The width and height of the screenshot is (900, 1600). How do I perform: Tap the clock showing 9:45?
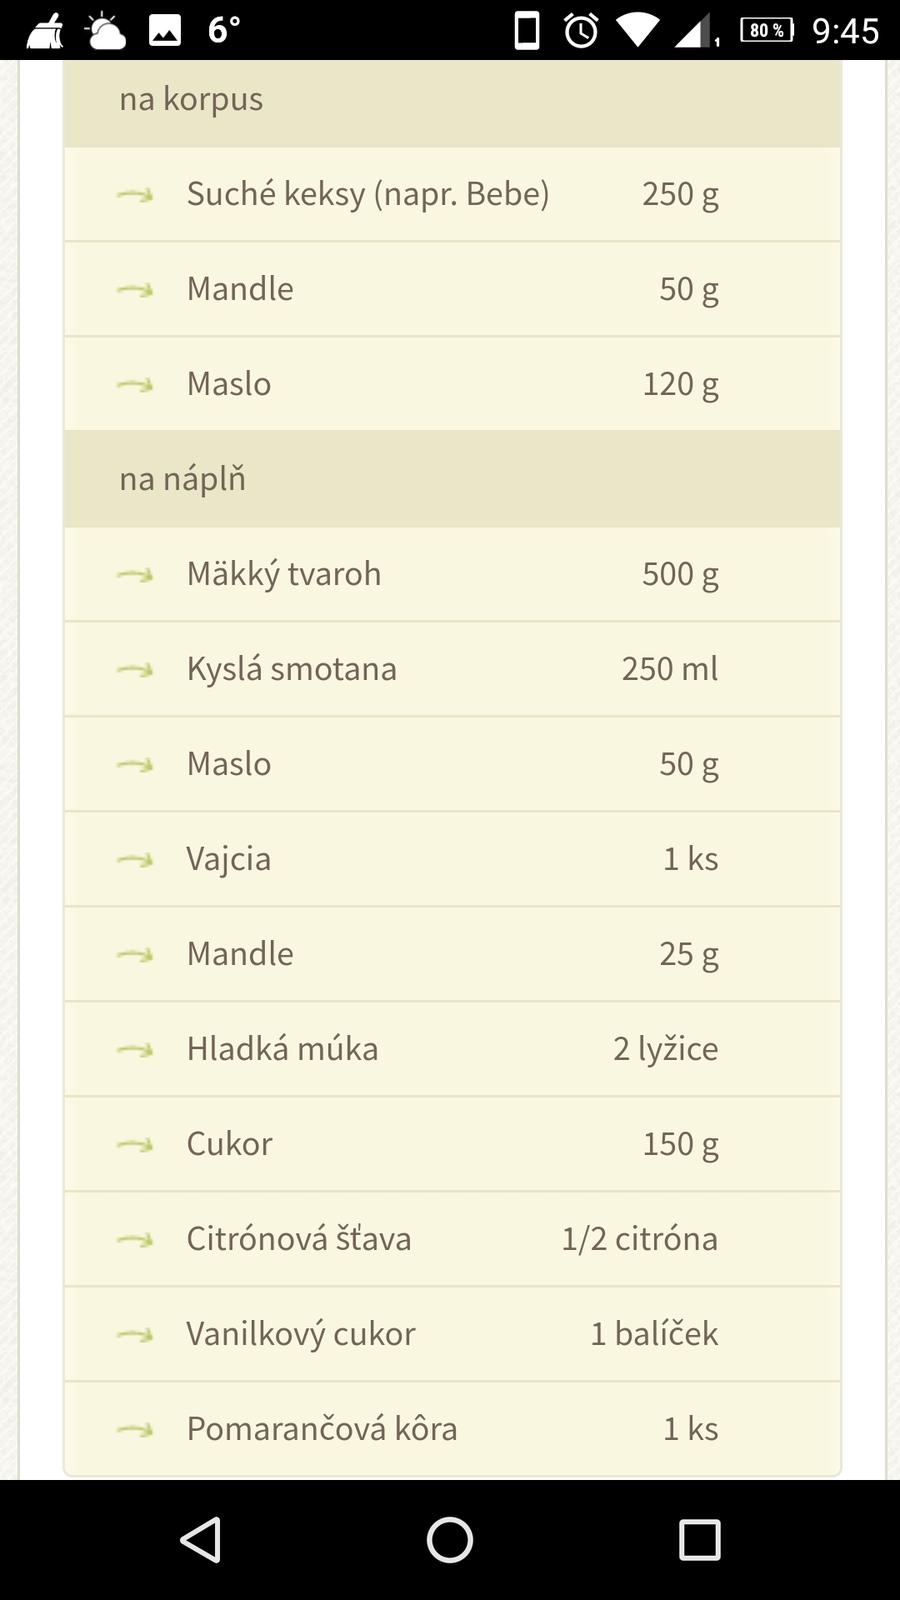[845, 31]
